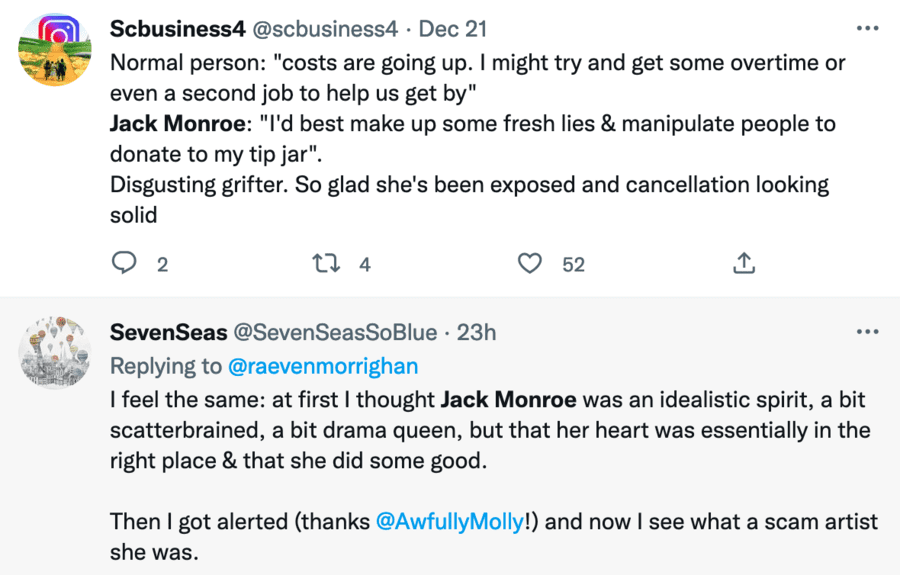The image size is (900, 575).
Task: Retweet the Scbusiness4 tweet
Action: click(x=326, y=264)
